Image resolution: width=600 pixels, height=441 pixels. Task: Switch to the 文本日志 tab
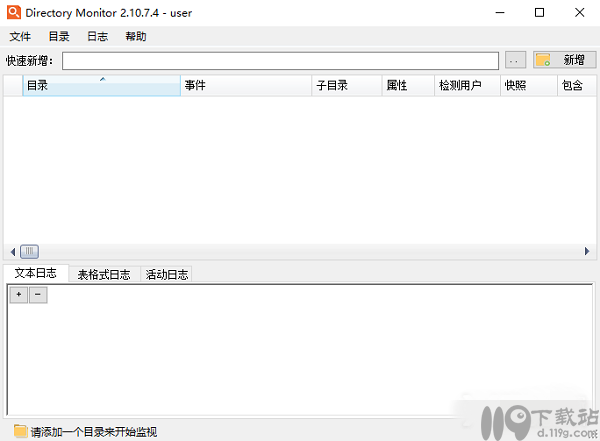click(36, 273)
